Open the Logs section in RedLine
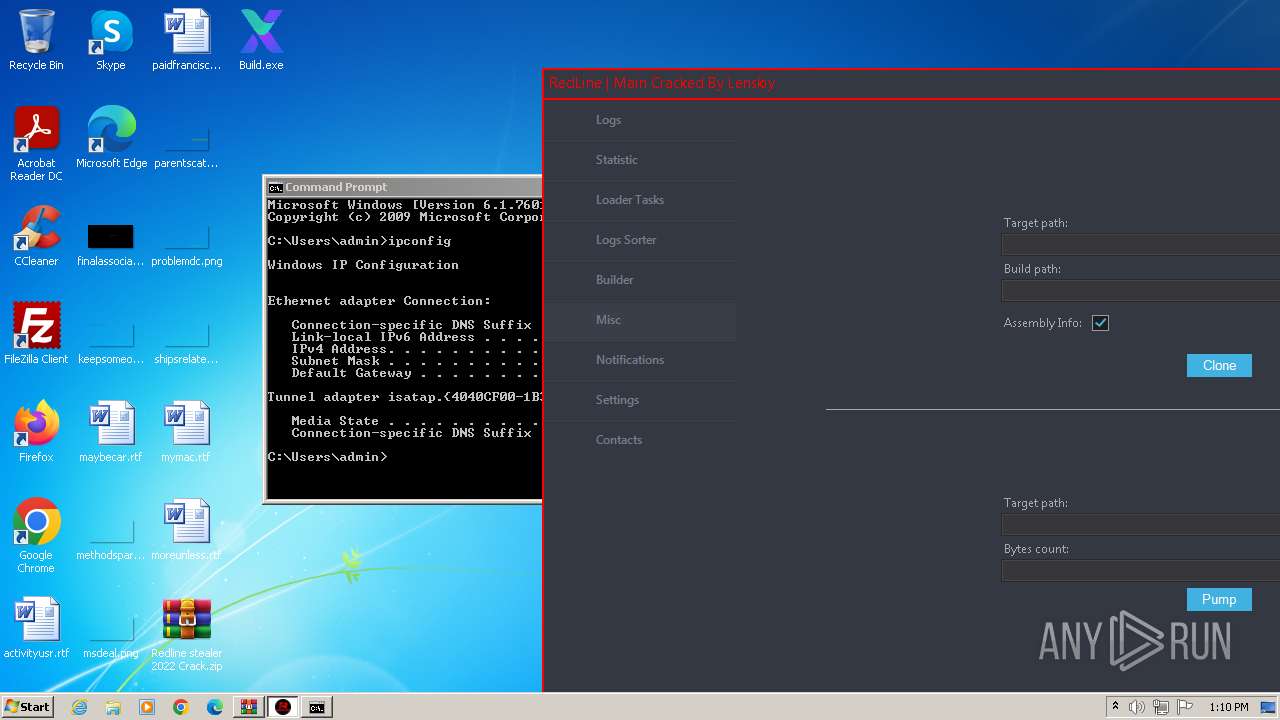The image size is (1280, 720). 639,120
